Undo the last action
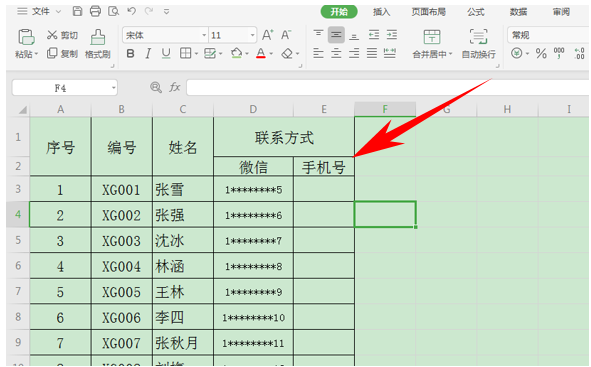 [x=132, y=11]
